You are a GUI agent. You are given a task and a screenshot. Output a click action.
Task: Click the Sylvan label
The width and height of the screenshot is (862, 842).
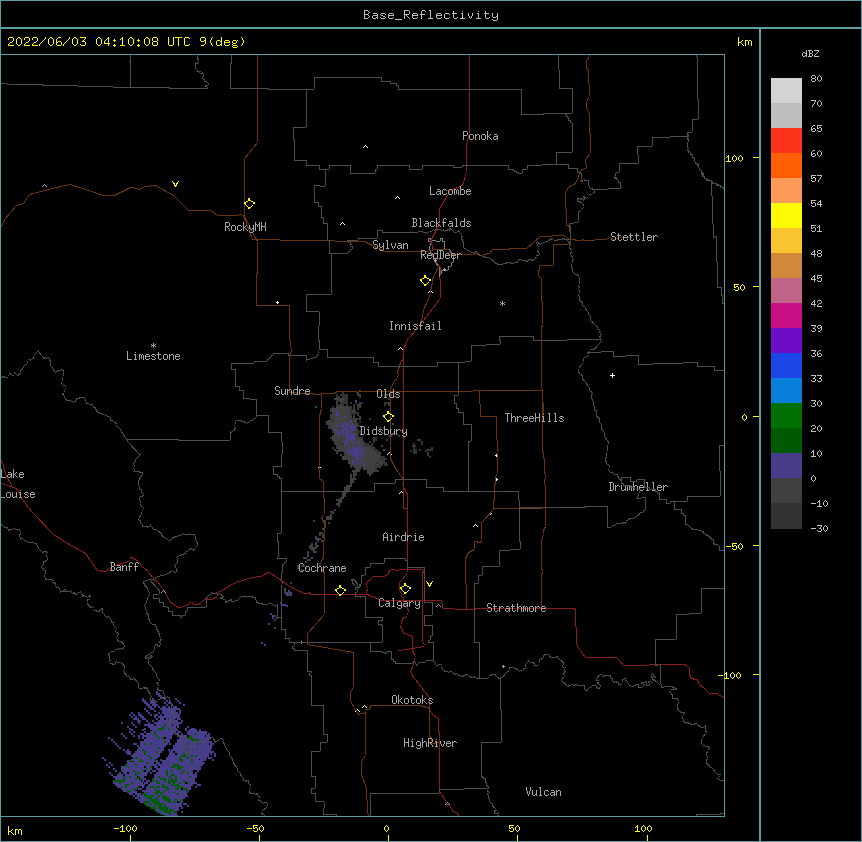coord(390,245)
